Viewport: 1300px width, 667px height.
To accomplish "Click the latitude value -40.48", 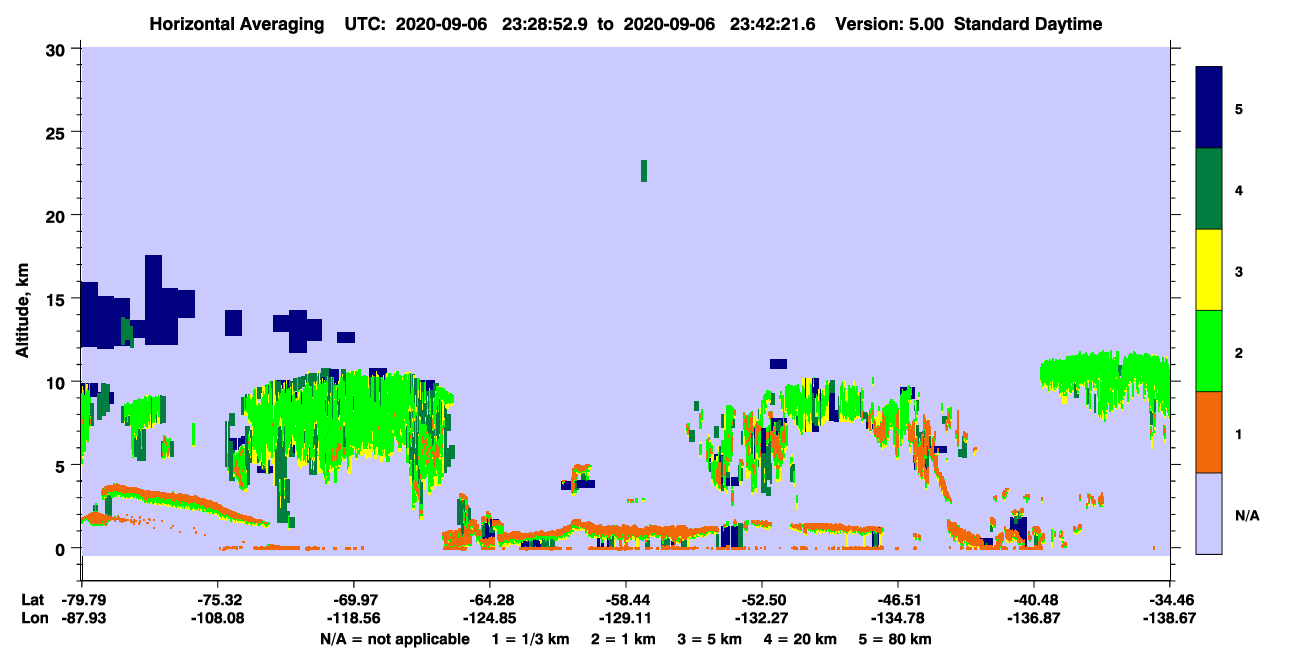I will click(x=1034, y=600).
